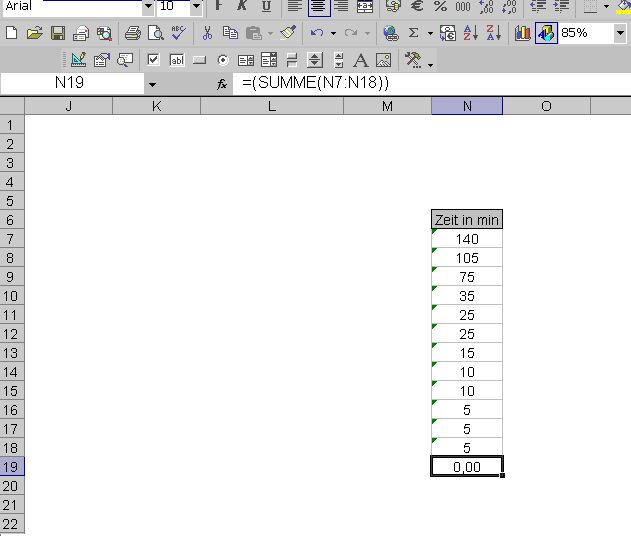Image resolution: width=631 pixels, height=536 pixels.
Task: Select the cell containing 0,00
Action: 467,467
